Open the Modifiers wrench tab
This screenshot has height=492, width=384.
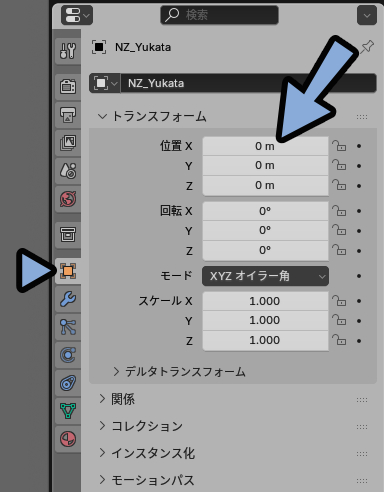click(68, 299)
